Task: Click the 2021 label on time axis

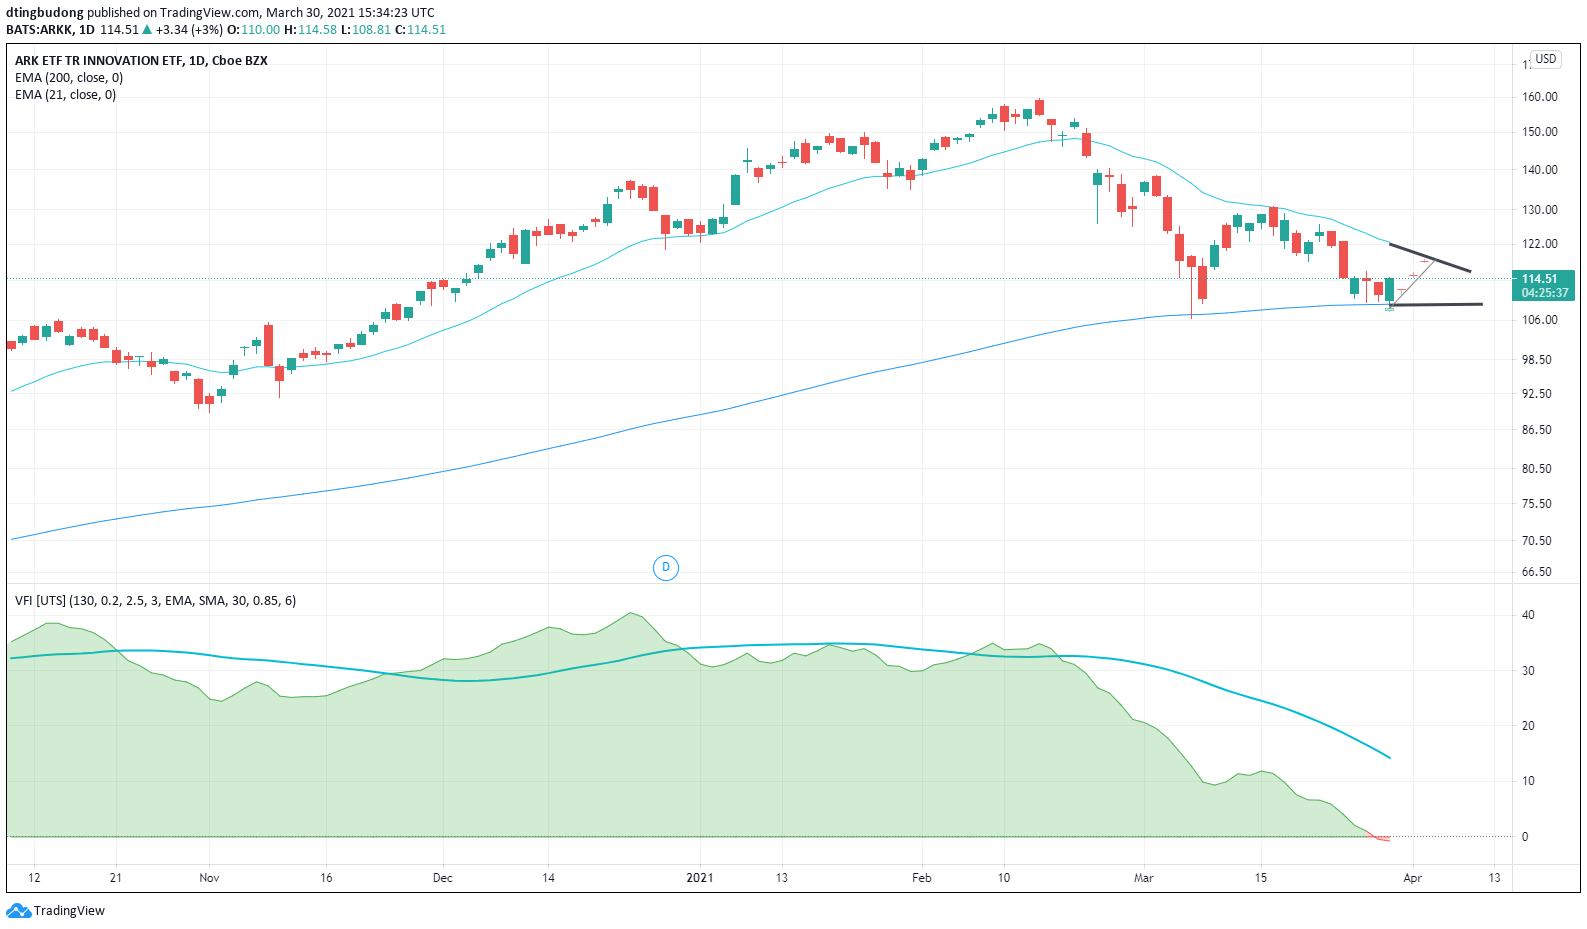Action: (700, 878)
